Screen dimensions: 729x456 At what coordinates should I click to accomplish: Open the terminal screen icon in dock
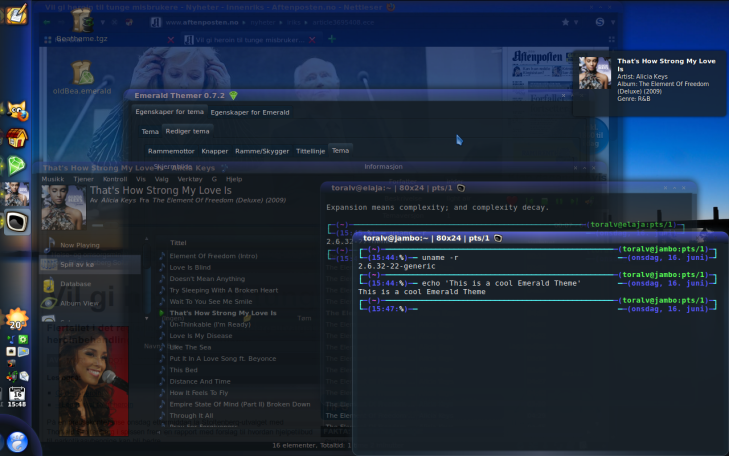point(17,222)
